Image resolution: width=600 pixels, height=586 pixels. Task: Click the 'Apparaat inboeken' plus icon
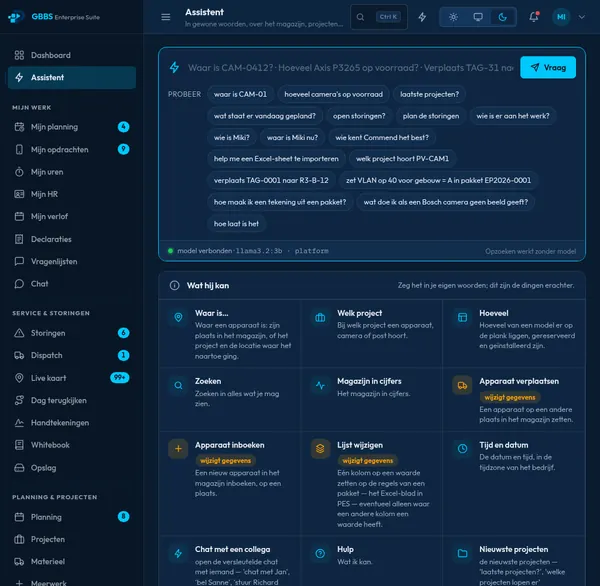(178, 449)
